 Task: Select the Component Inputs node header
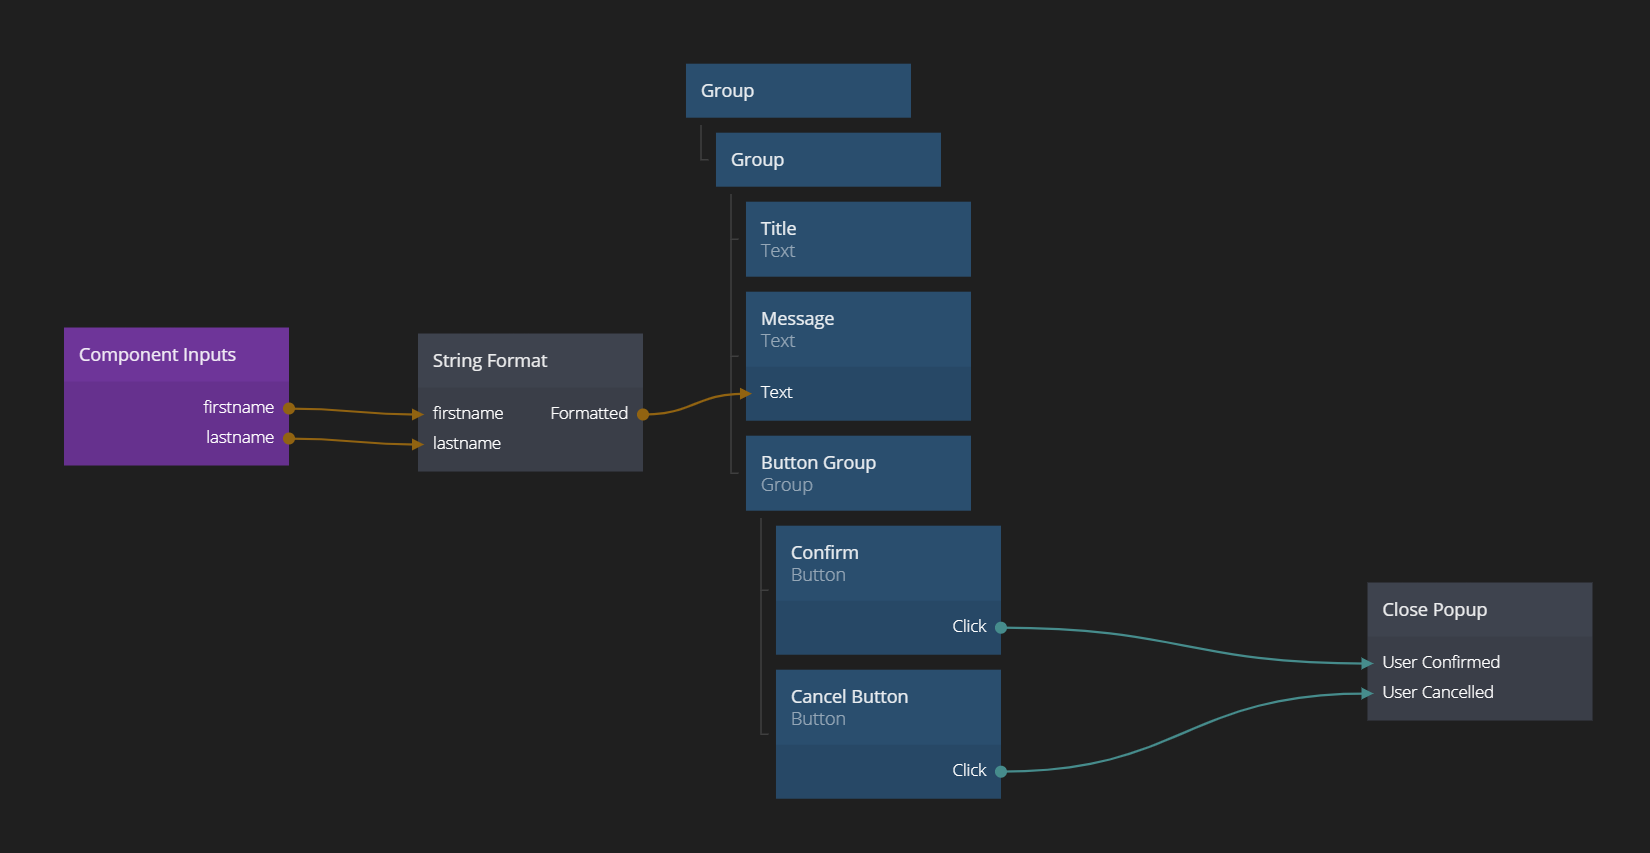click(x=176, y=355)
